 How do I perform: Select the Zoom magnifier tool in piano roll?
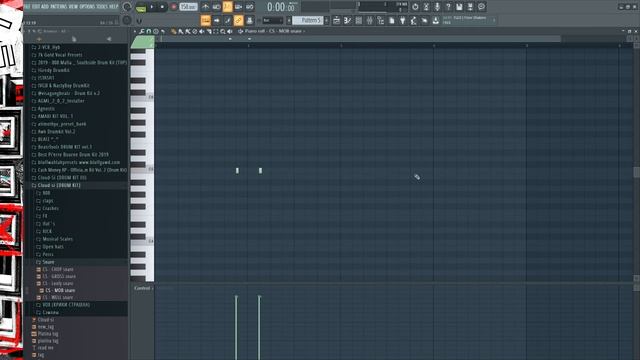tap(223, 31)
